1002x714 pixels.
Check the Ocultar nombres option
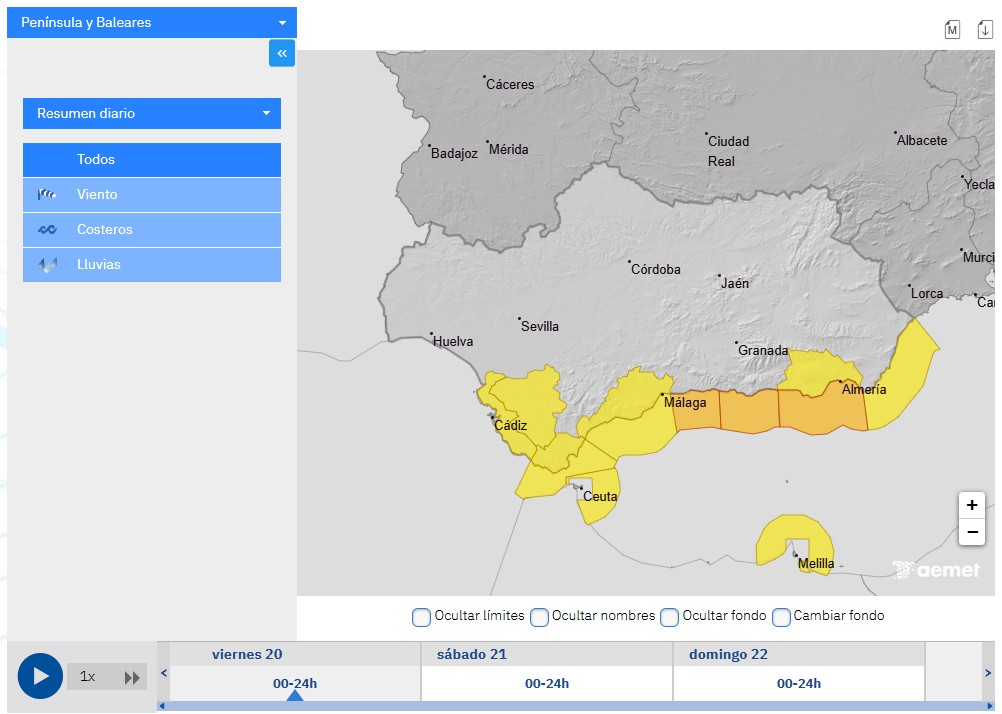point(539,617)
